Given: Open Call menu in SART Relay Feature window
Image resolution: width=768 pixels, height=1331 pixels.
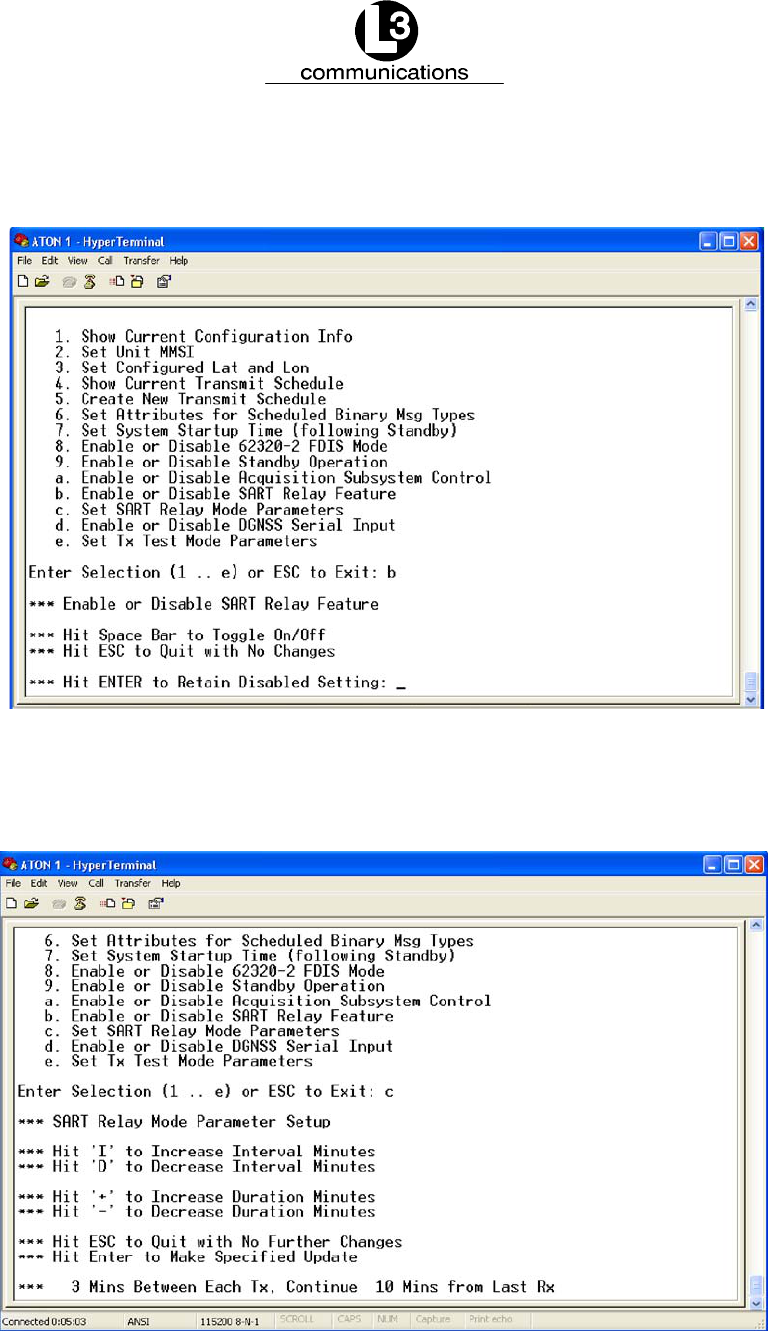Looking at the screenshot, I should 105,261.
